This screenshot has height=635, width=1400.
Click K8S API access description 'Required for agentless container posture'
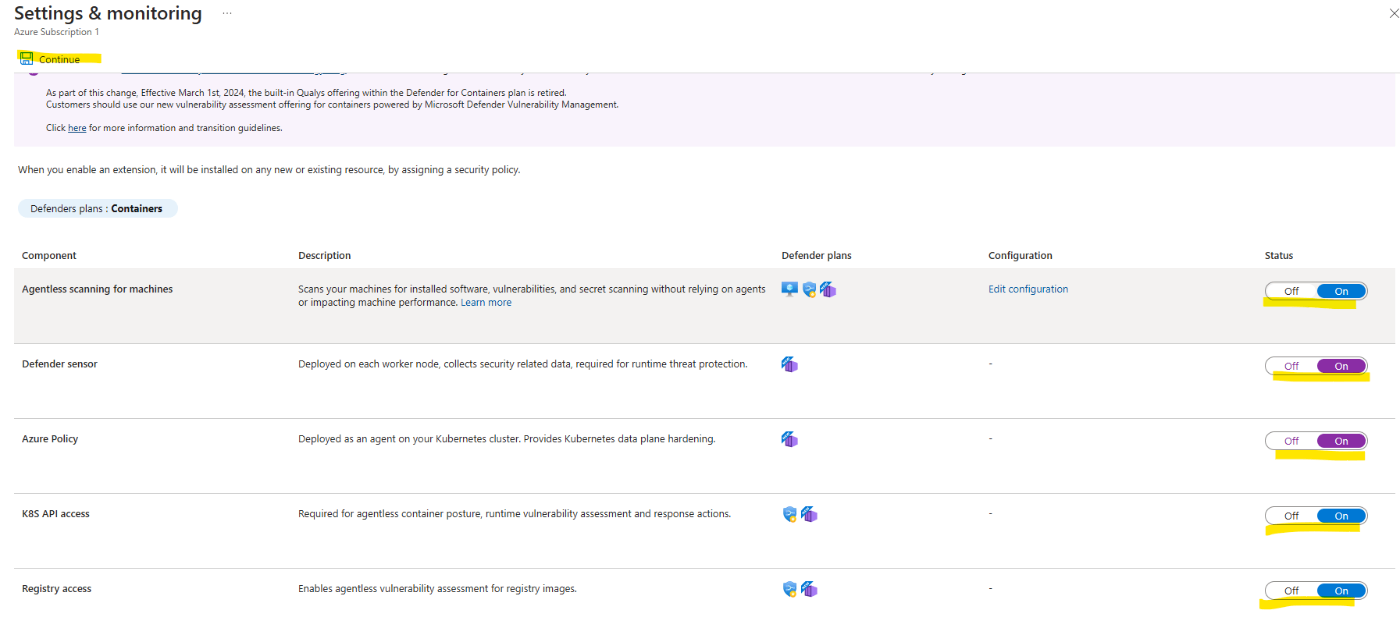pyautogui.click(x=515, y=514)
